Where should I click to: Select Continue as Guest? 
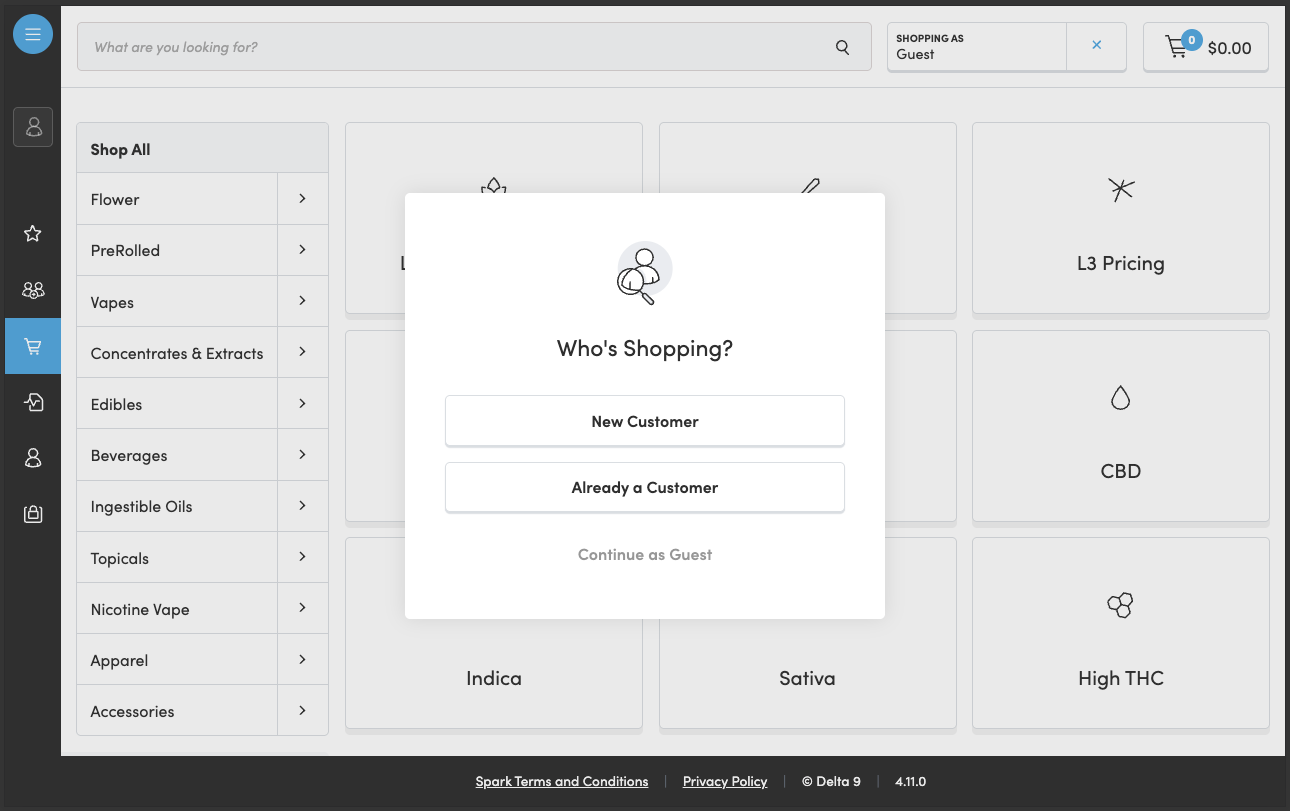pyautogui.click(x=645, y=554)
